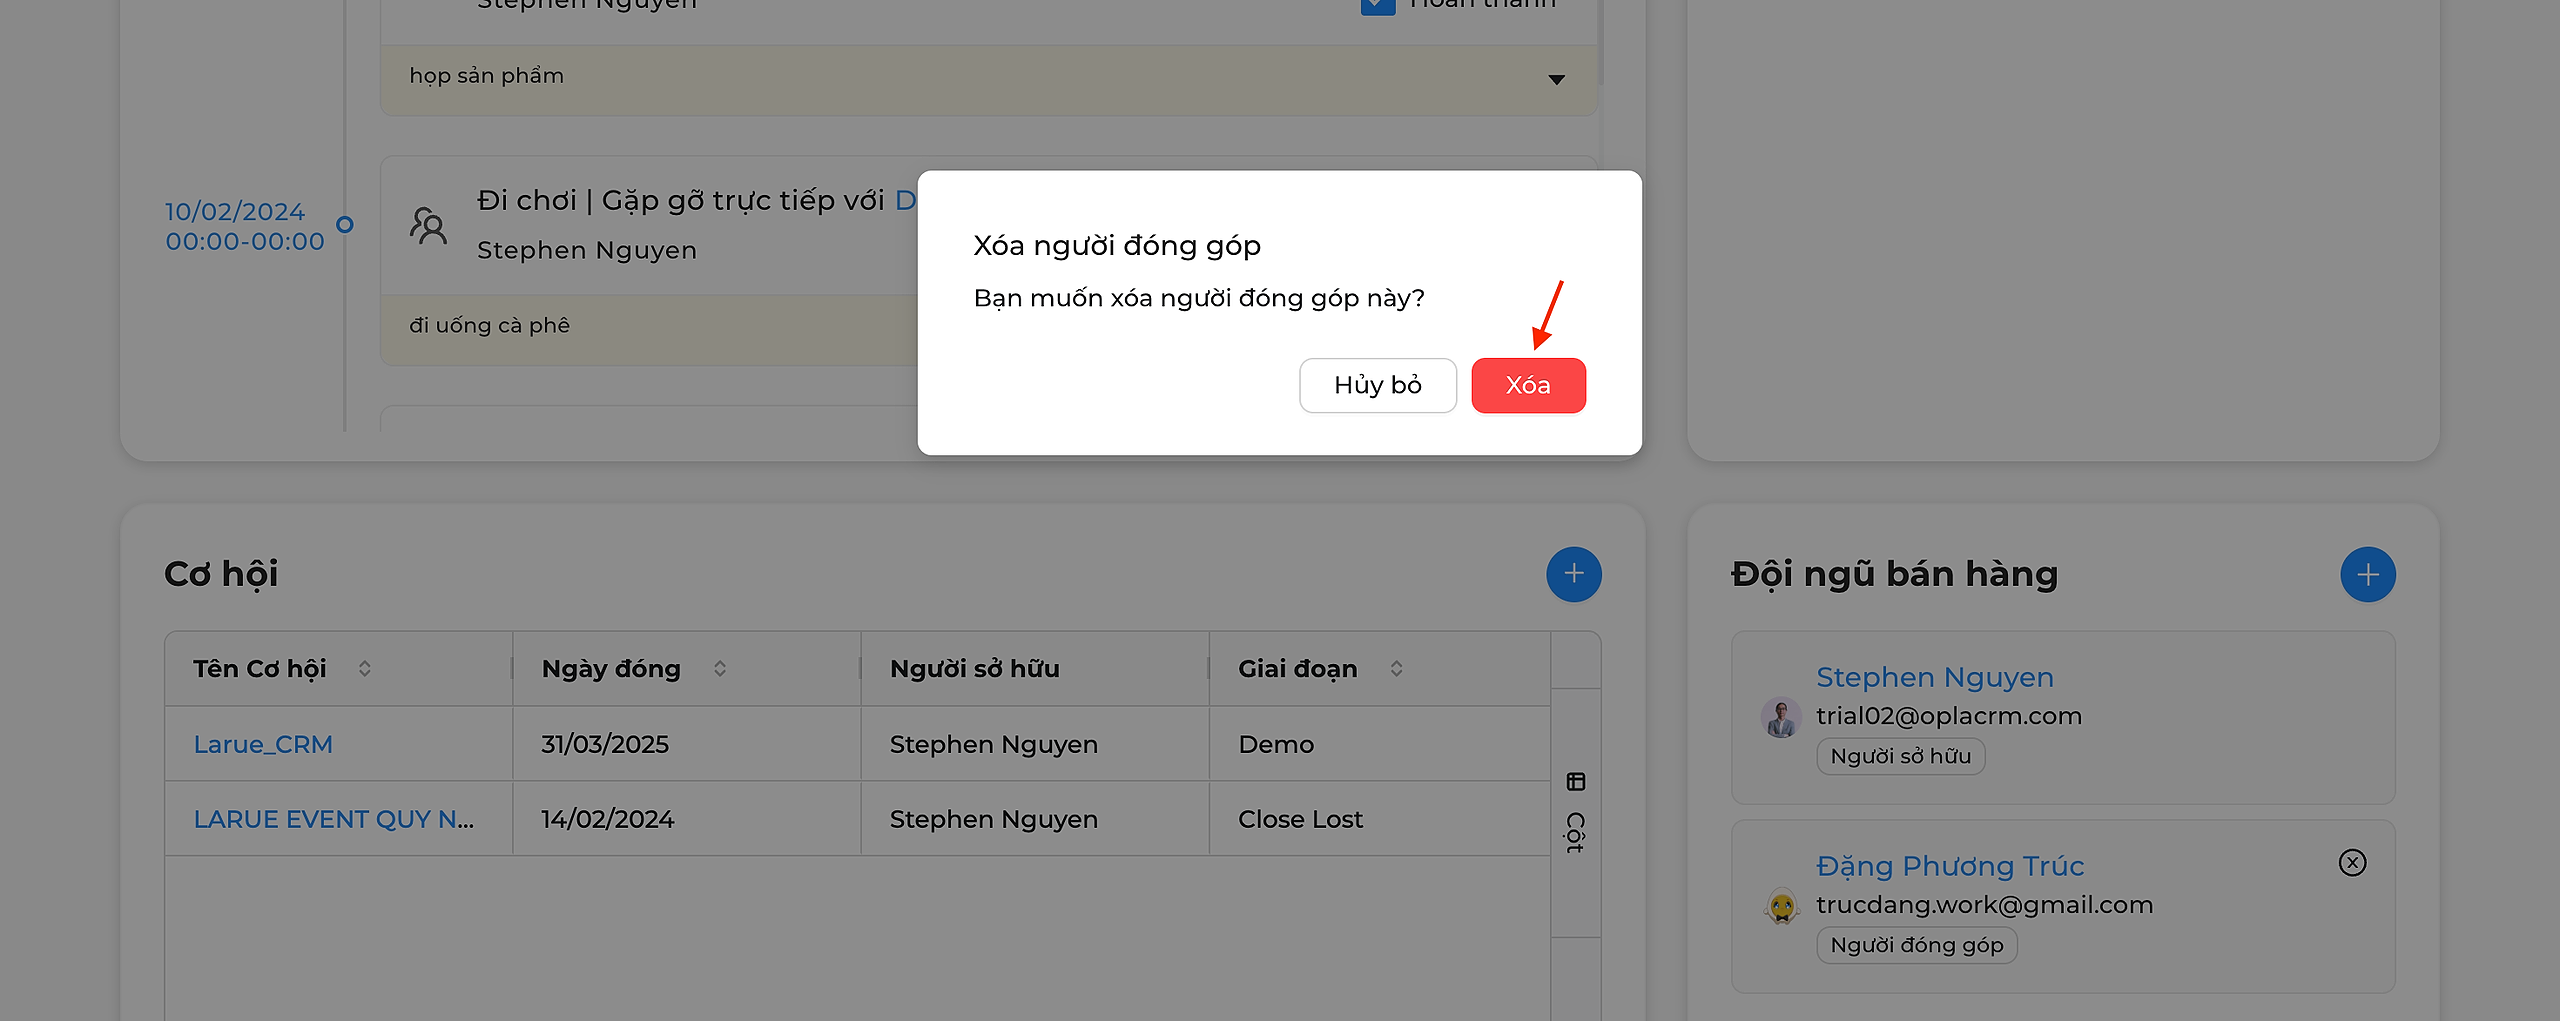Select Stephen Nguyen owner in LARUE EVENT row
The image size is (2560, 1021).
[993, 819]
